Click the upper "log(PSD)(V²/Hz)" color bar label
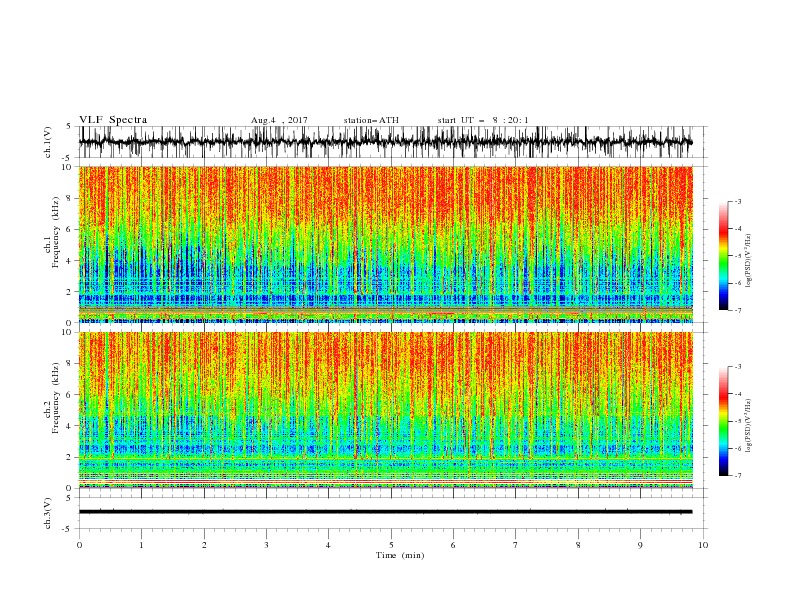 749,261
